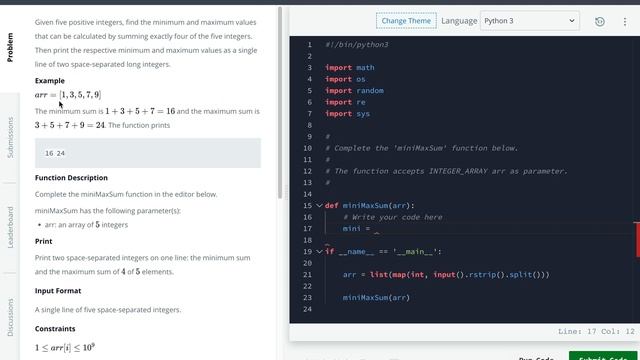Click the "Complete the 'miniMaxSum' function below" comment
The height and width of the screenshot is (360, 640).
coord(422,149)
